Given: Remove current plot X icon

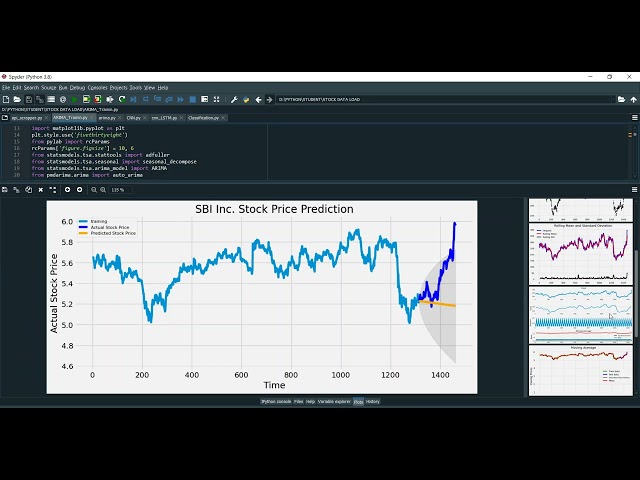Looking at the screenshot, I should click(40, 190).
